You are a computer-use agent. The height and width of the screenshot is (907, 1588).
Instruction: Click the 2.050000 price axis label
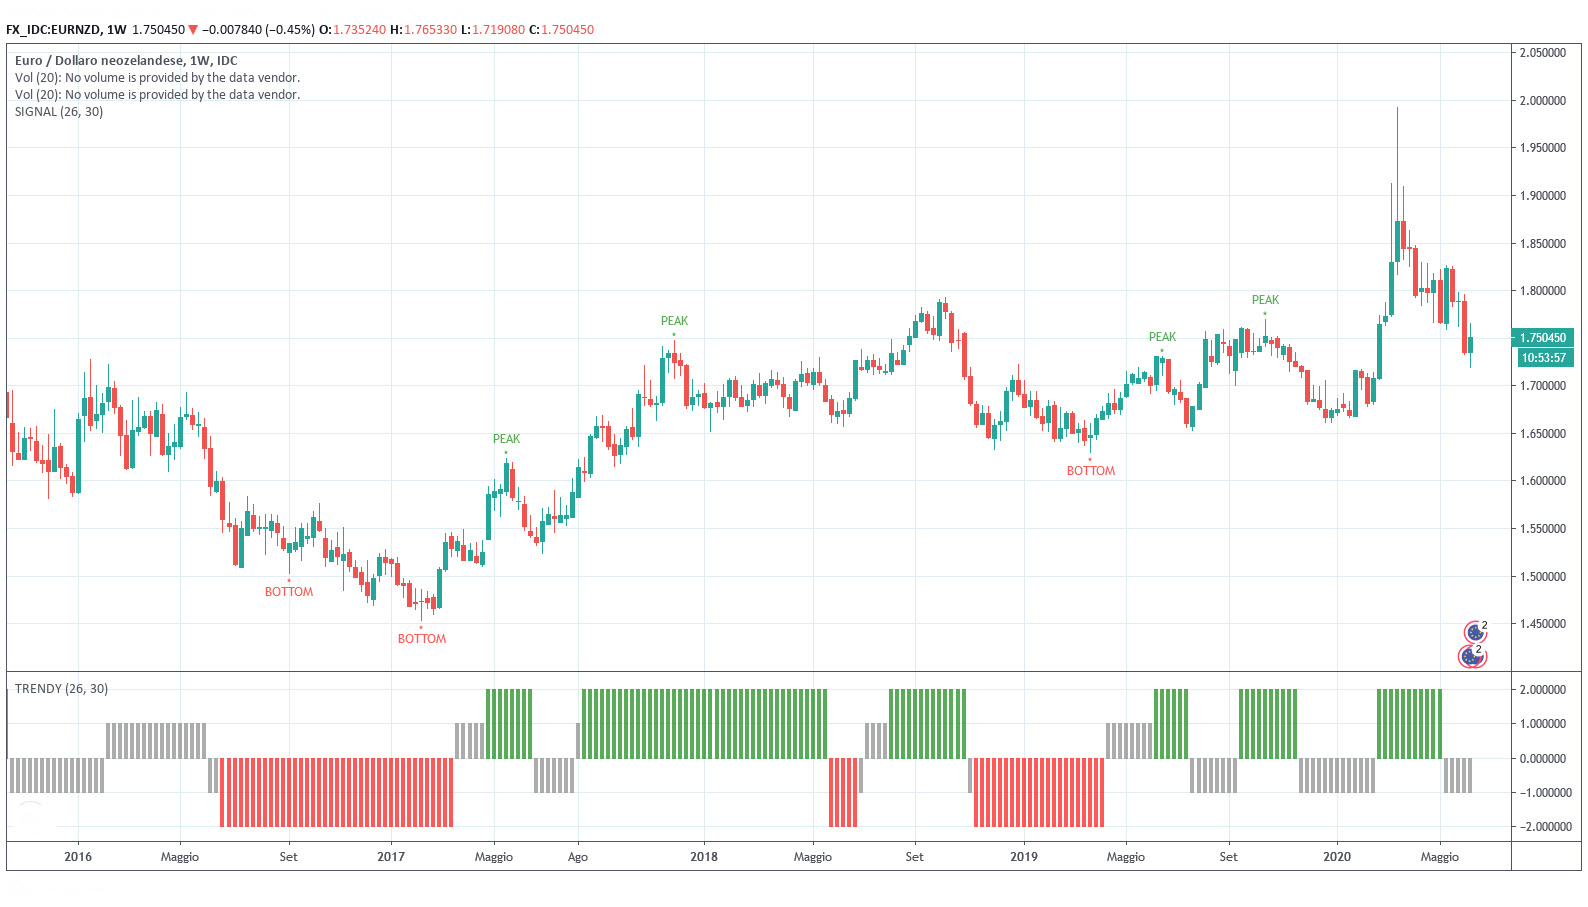(x=1543, y=53)
